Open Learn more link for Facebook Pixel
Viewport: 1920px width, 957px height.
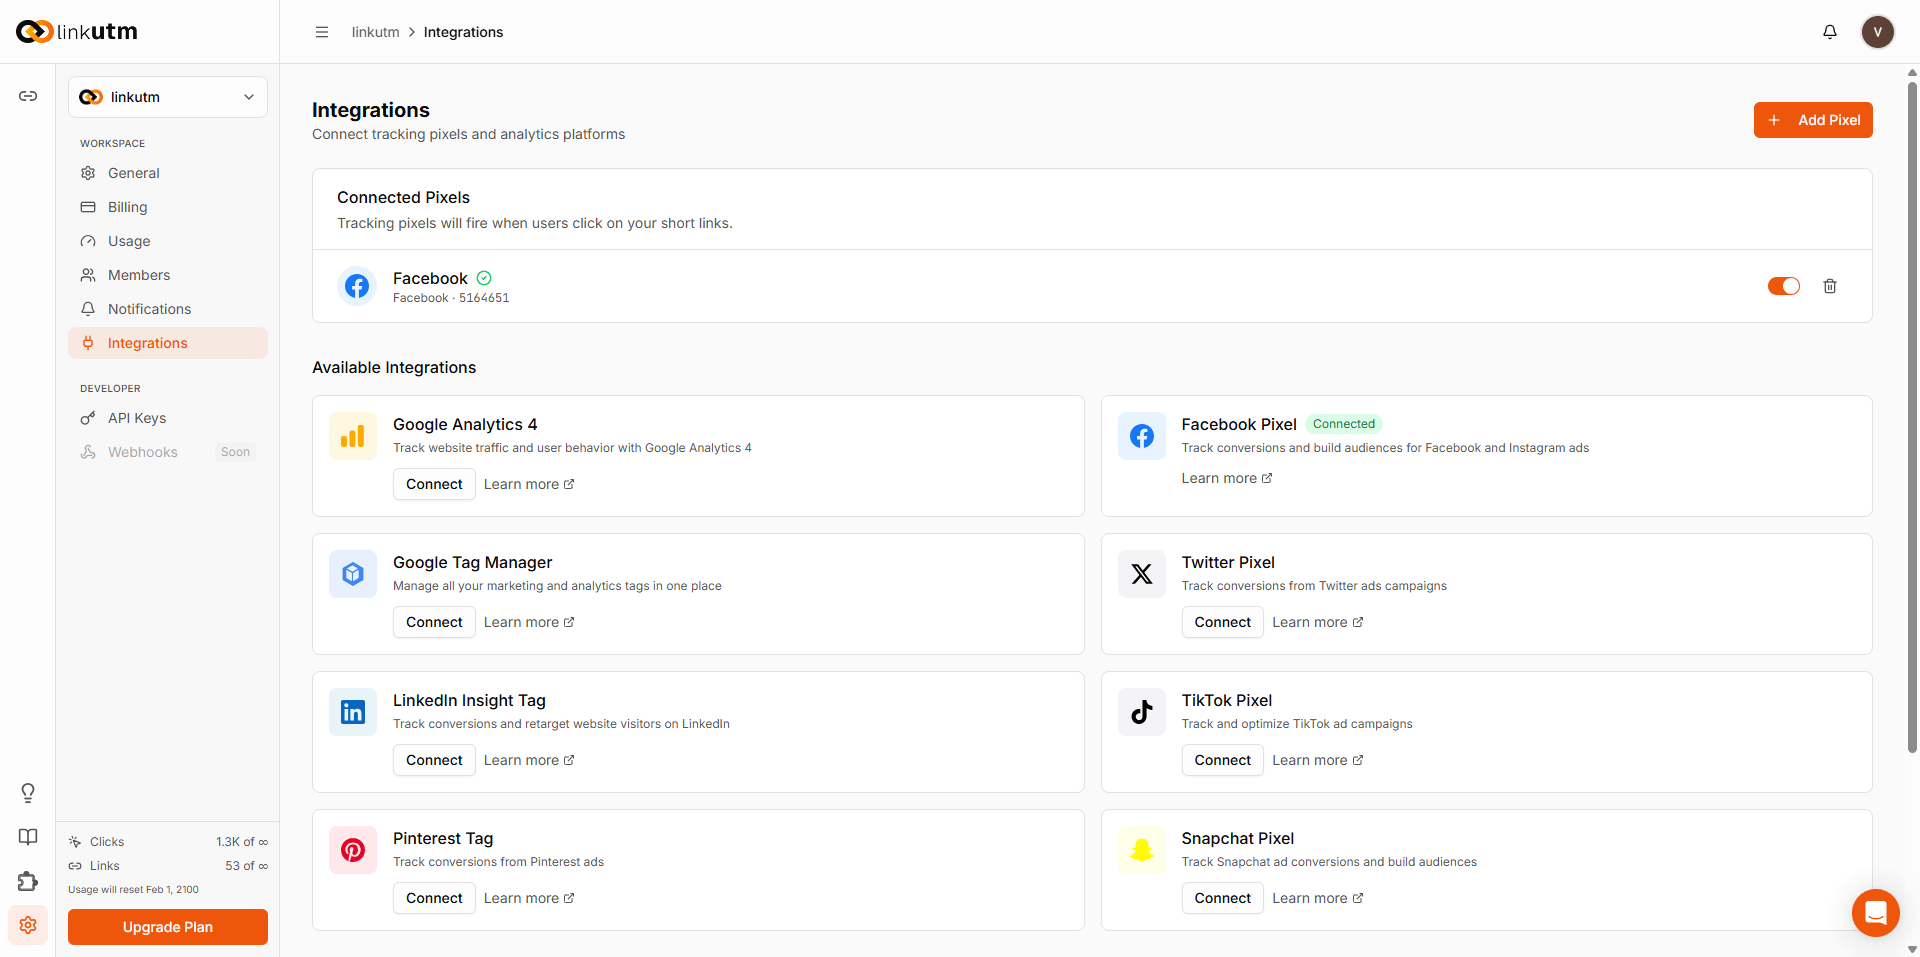pyautogui.click(x=1227, y=478)
